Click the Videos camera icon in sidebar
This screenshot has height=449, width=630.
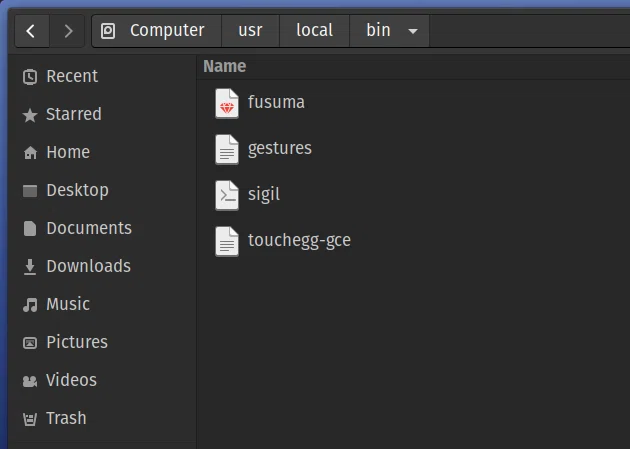click(x=30, y=381)
